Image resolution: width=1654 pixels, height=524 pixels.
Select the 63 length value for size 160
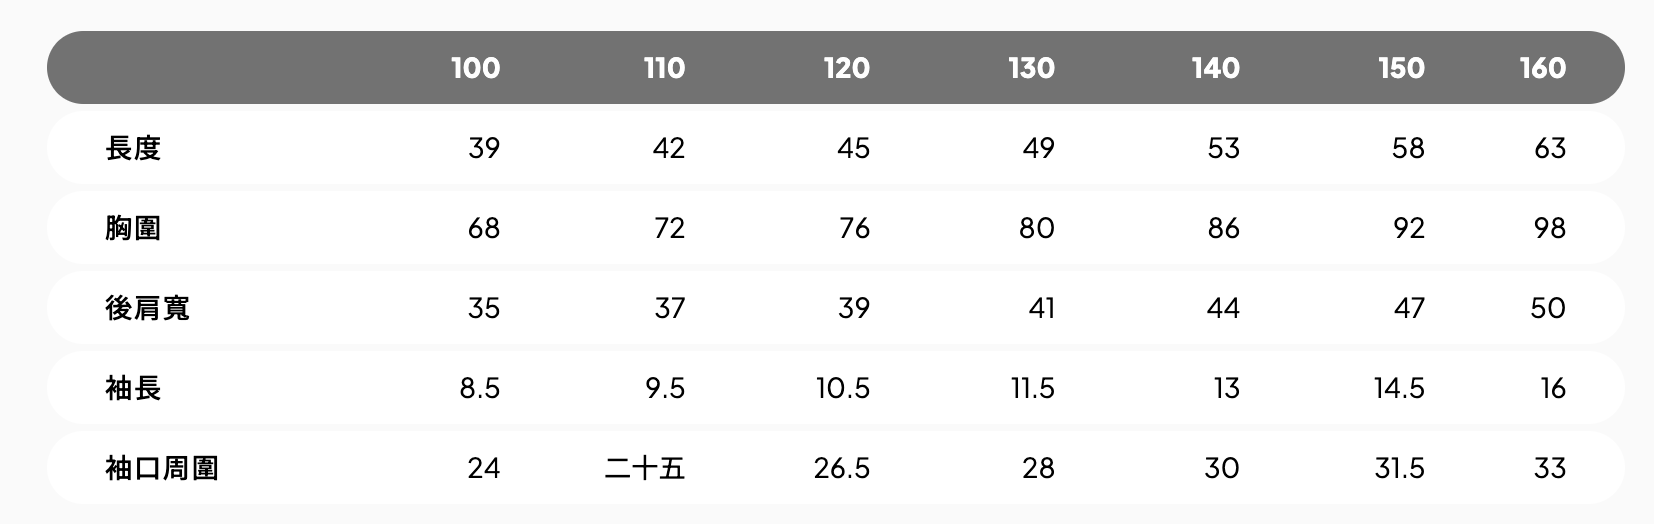[1549, 148]
